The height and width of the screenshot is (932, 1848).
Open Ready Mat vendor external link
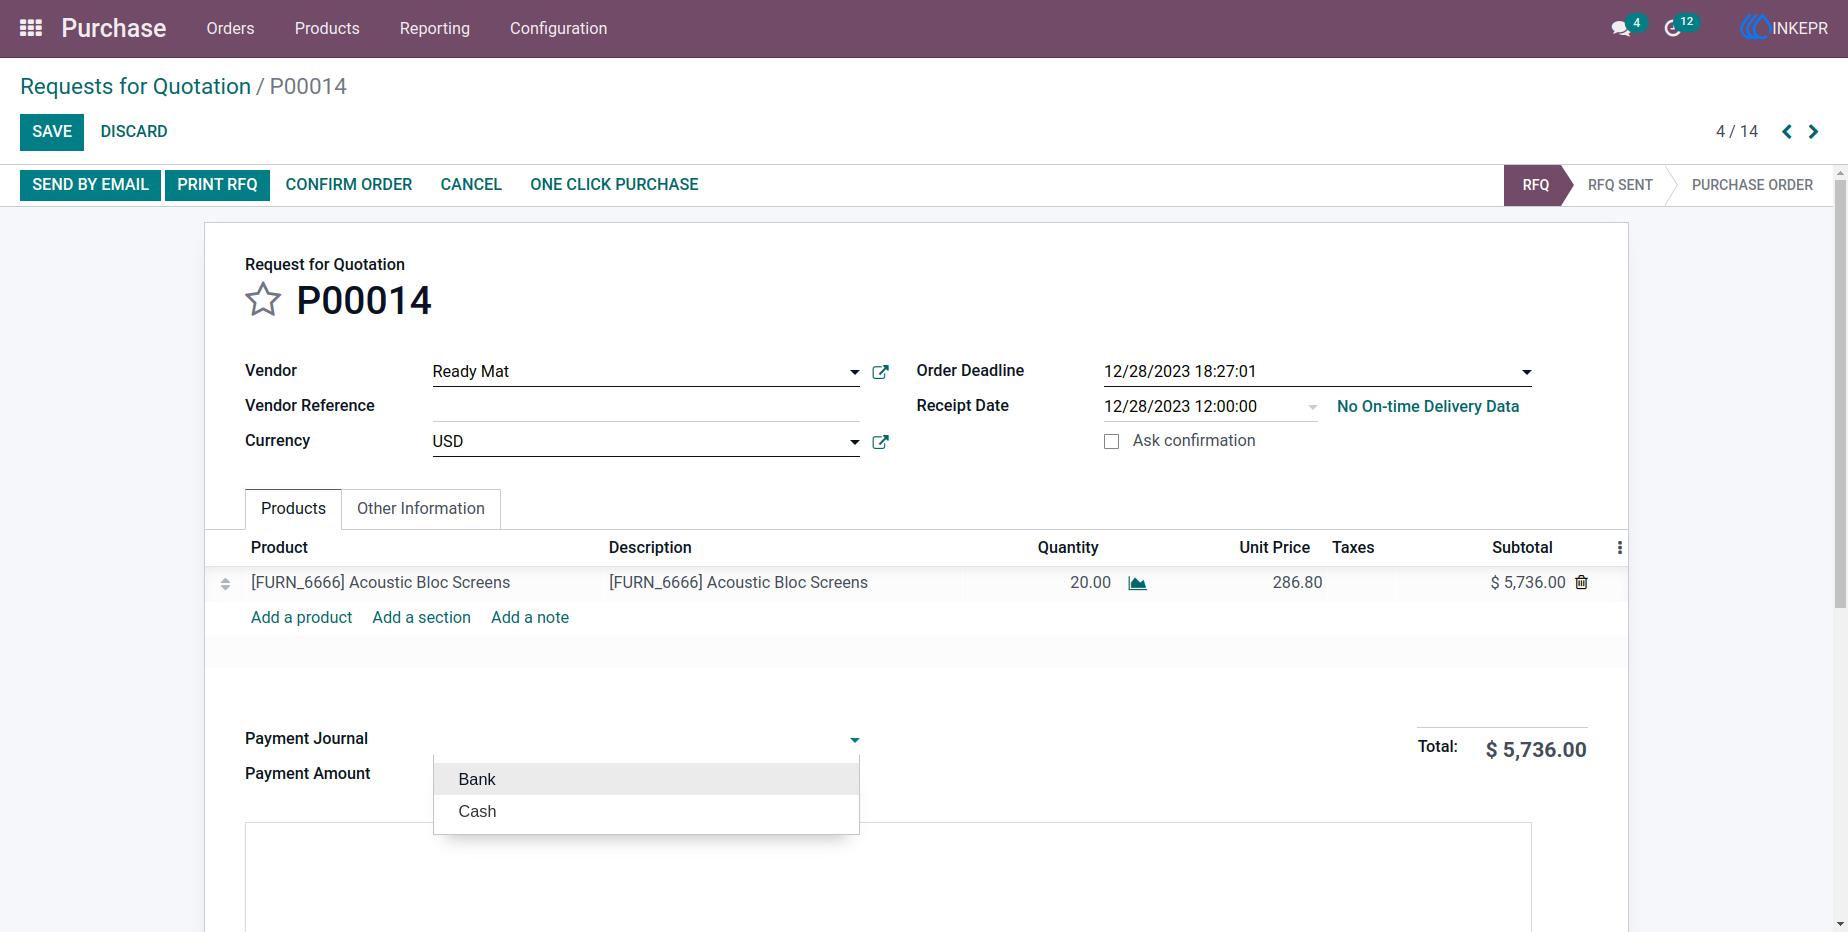(880, 372)
